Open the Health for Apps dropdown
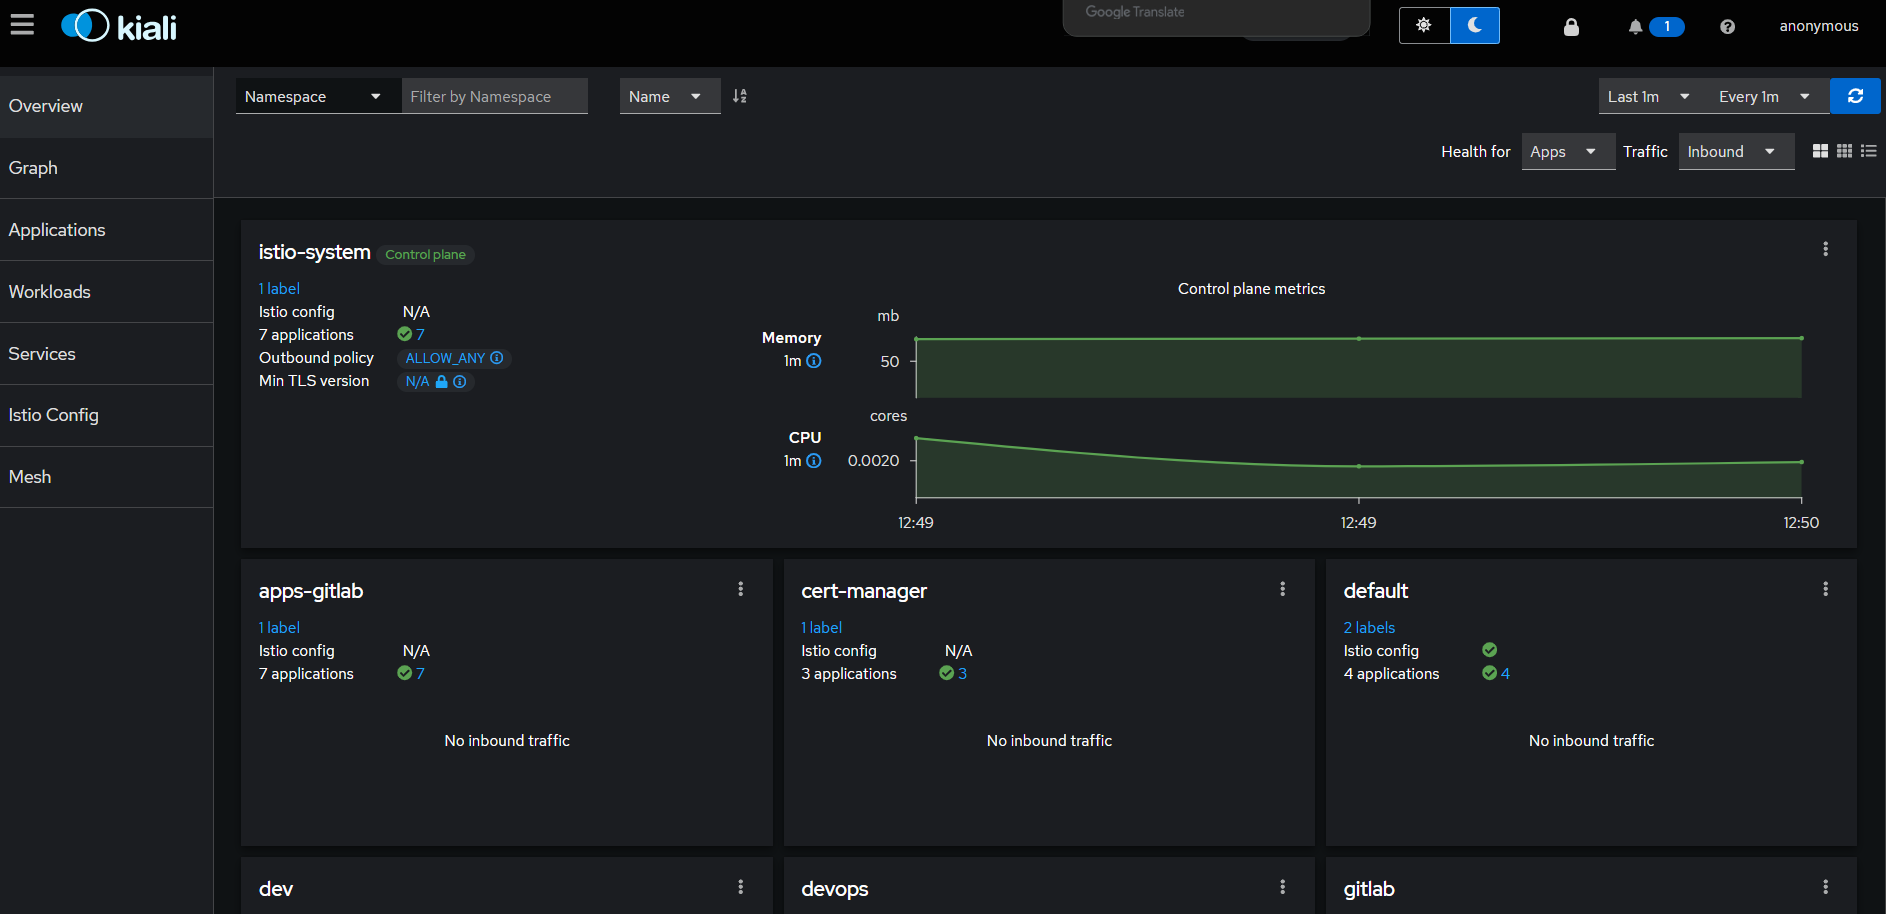Image resolution: width=1886 pixels, height=914 pixels. click(x=1568, y=152)
